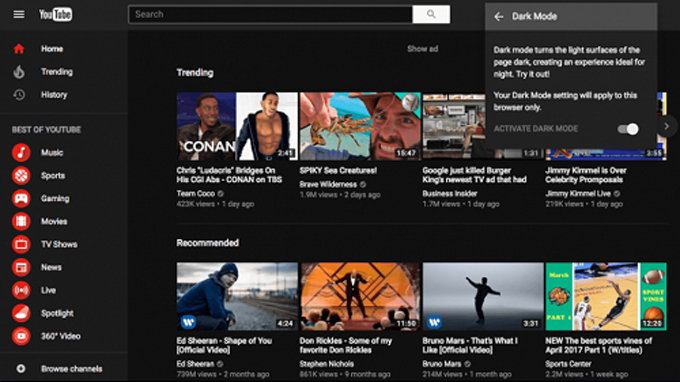Click verified badge next to Jimmy Kimmel Live
Screen dimensions: 680x382
(x=617, y=194)
